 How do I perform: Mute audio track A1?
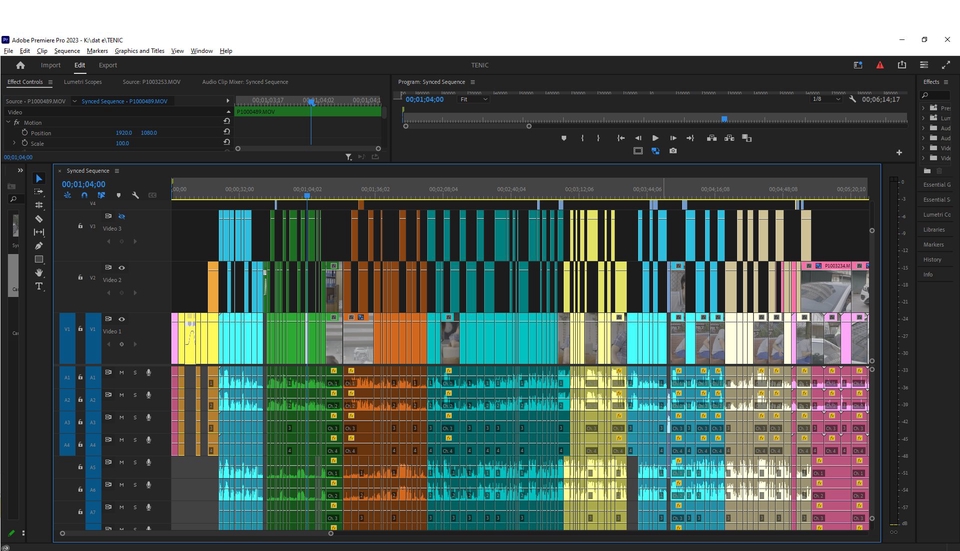[122, 372]
